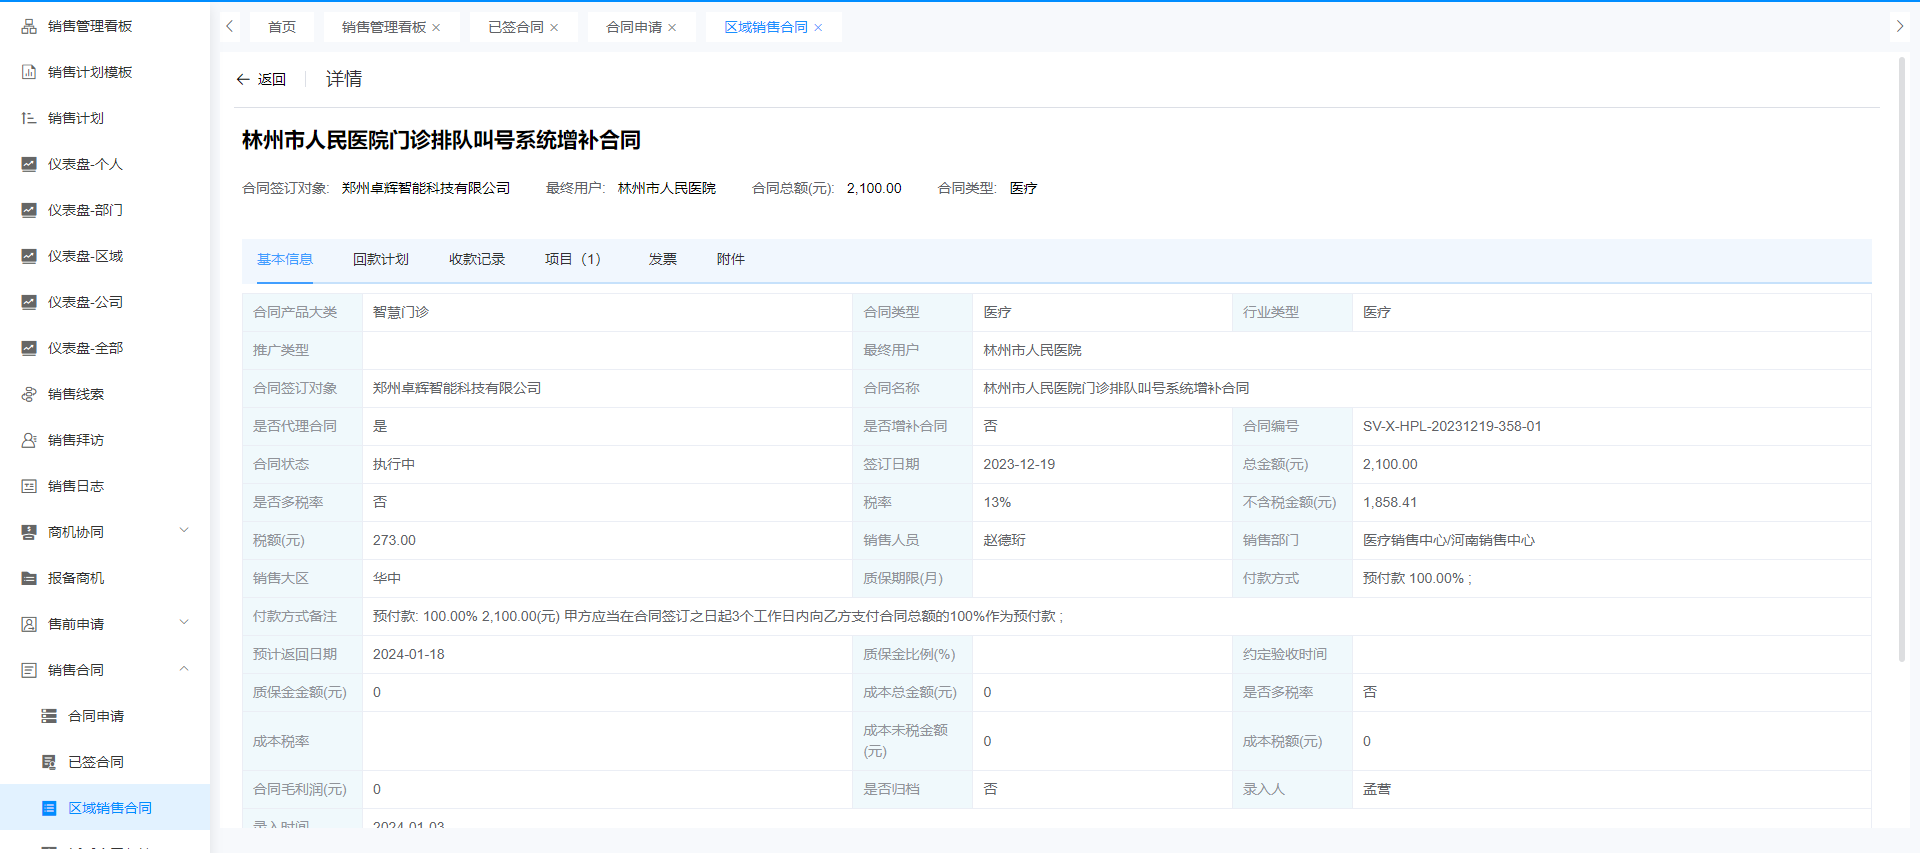This screenshot has width=1920, height=853.
Task: Select the 发票 tab
Action: (662, 259)
